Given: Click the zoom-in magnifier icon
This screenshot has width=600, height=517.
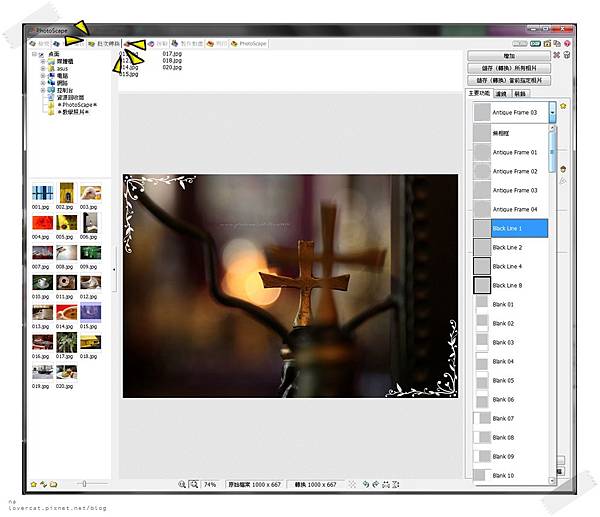Looking at the screenshot, I should pos(182,484).
